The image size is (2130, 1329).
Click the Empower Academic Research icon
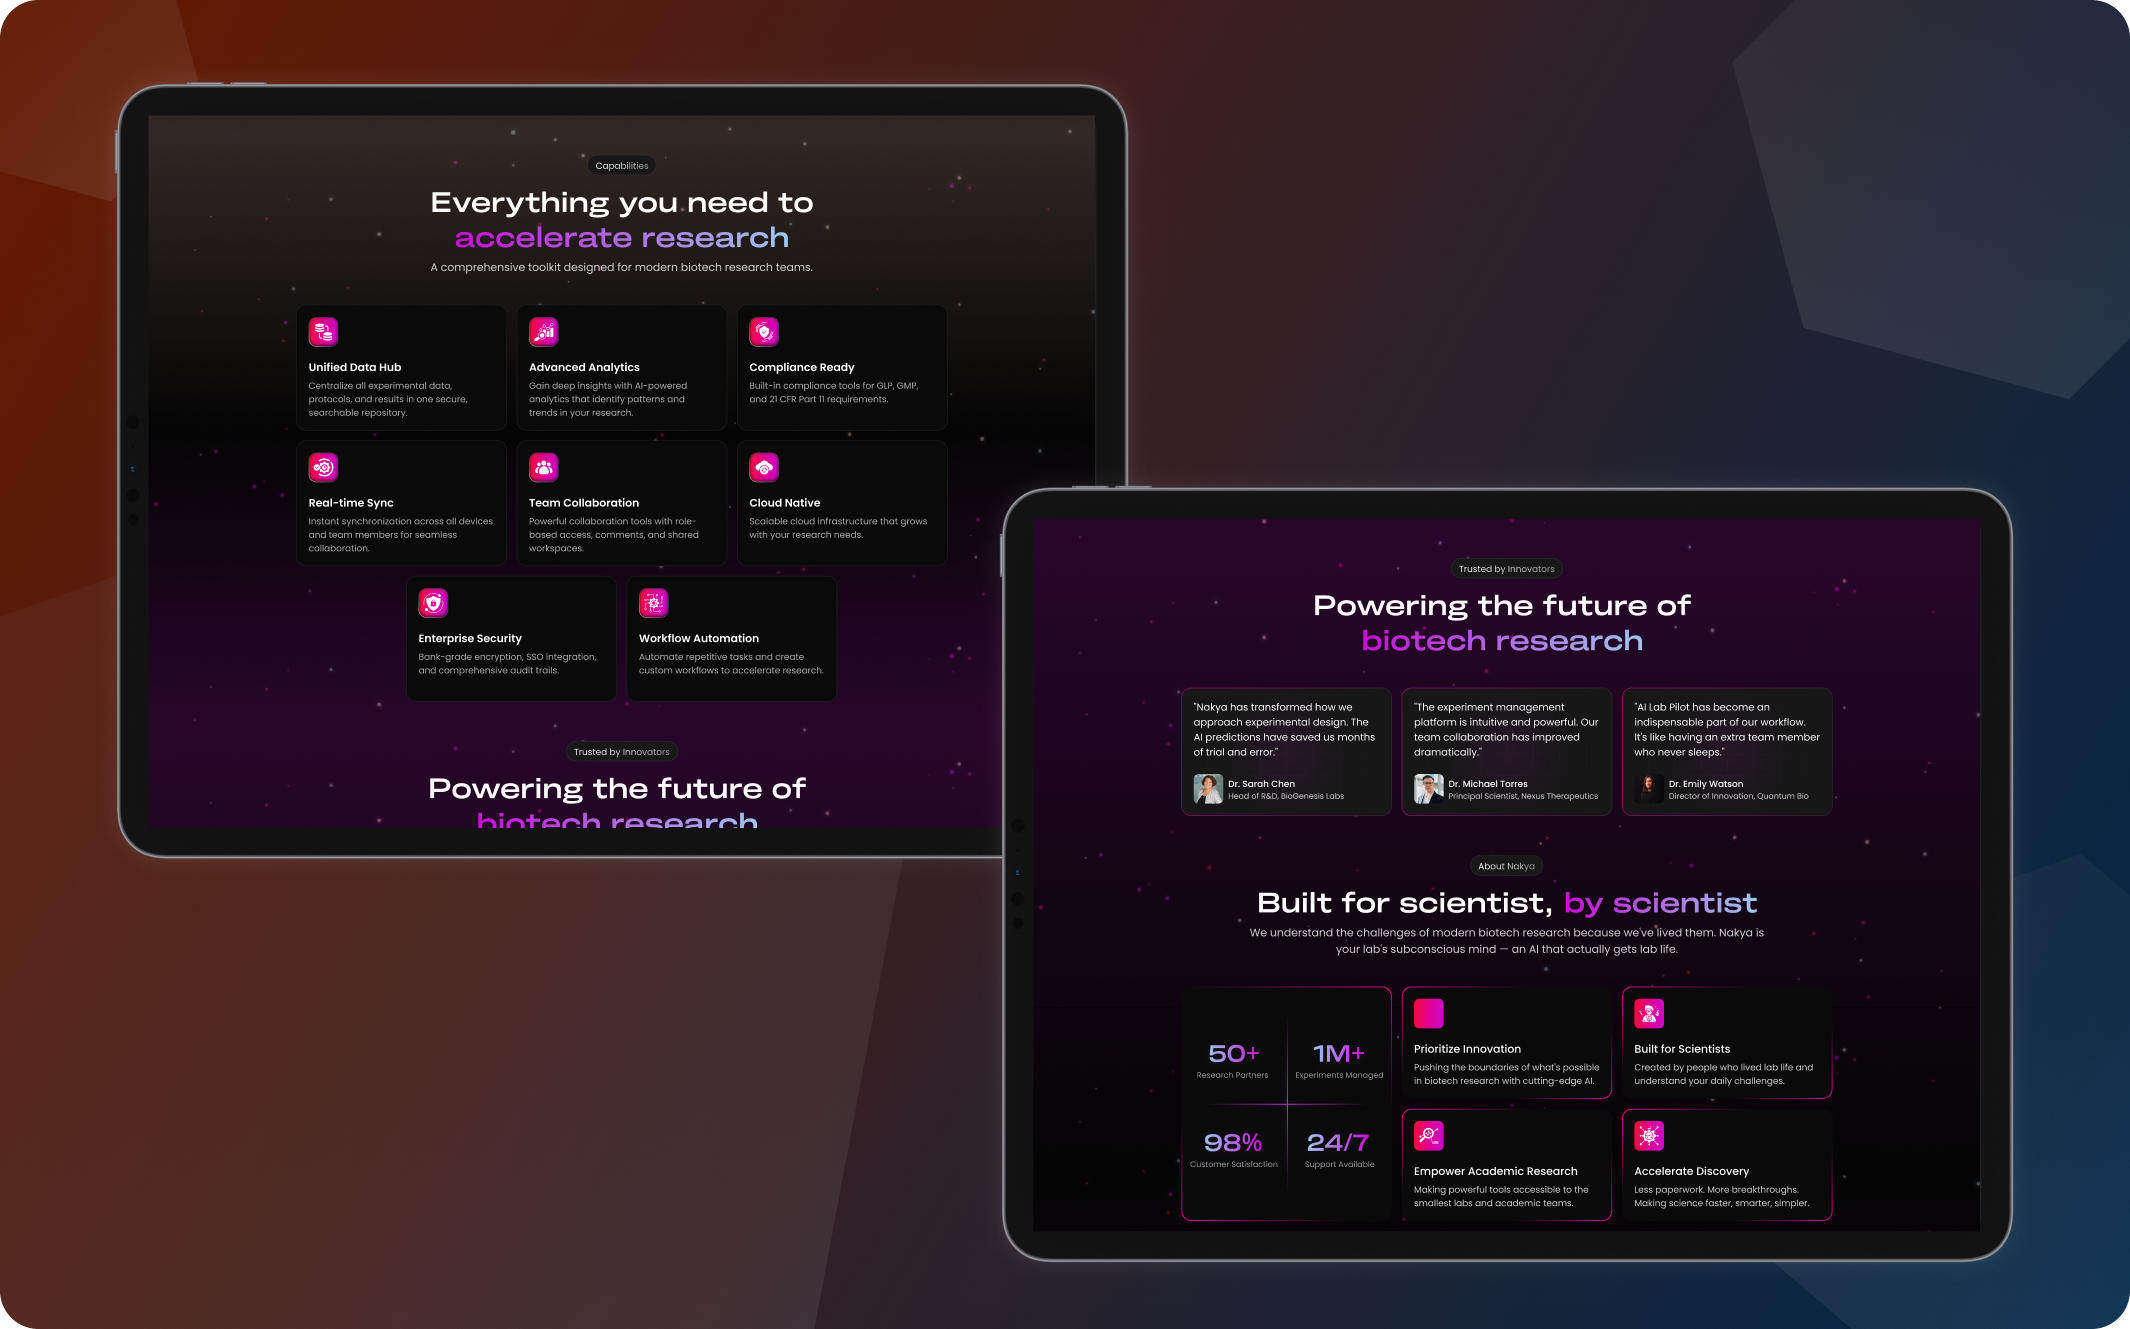pos(1428,1136)
